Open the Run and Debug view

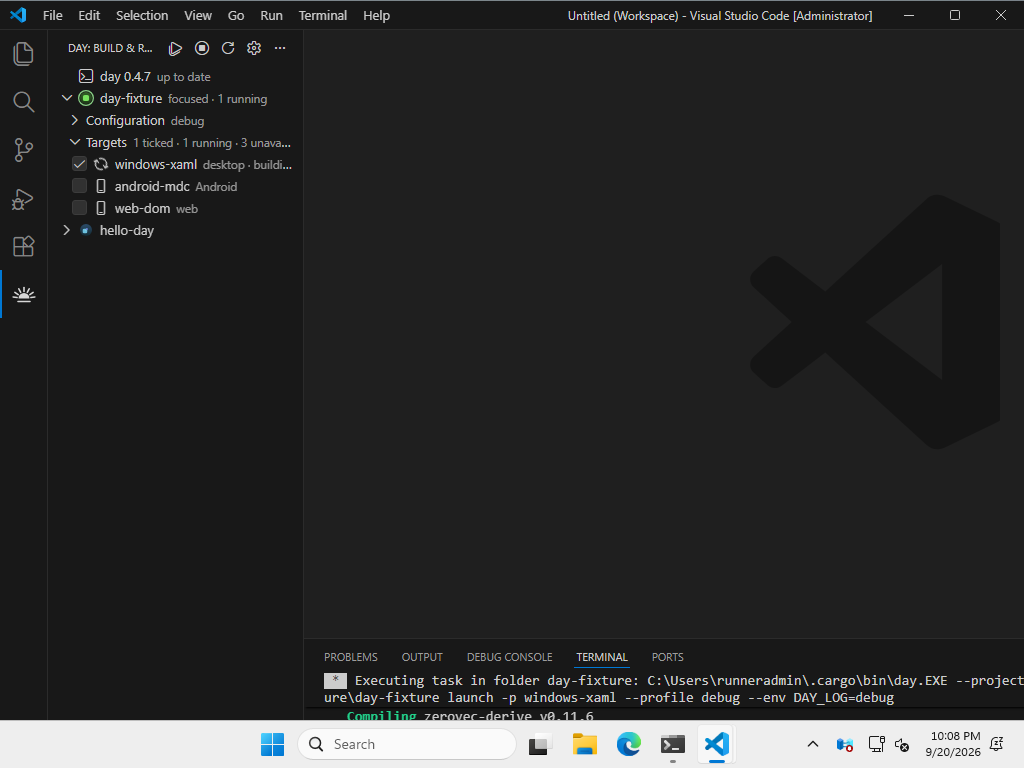click(24, 199)
